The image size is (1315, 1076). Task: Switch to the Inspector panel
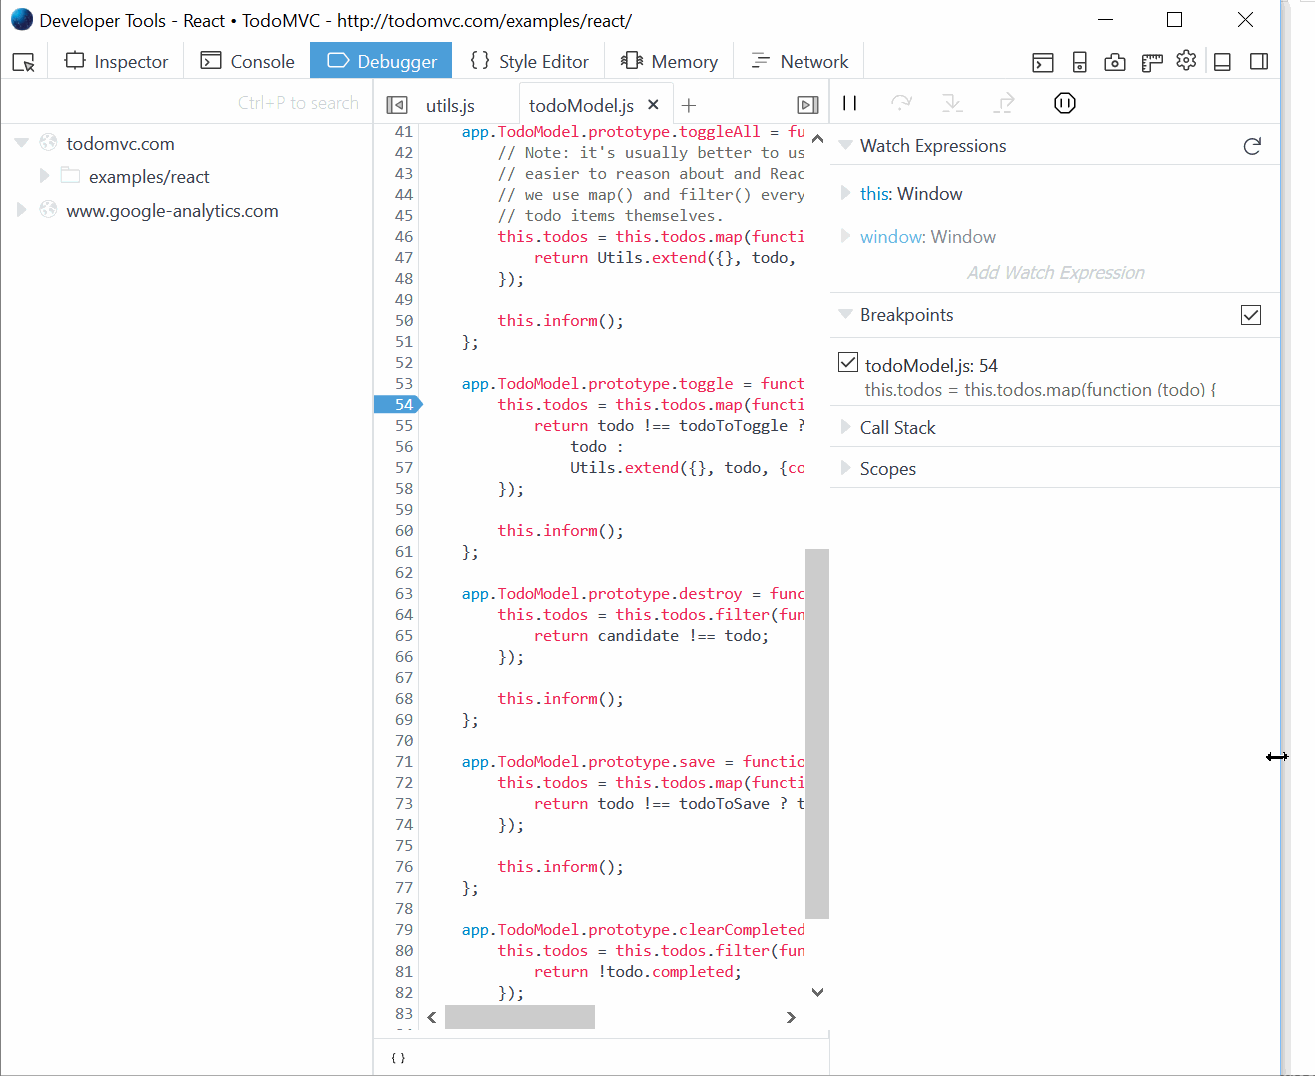coord(116,61)
